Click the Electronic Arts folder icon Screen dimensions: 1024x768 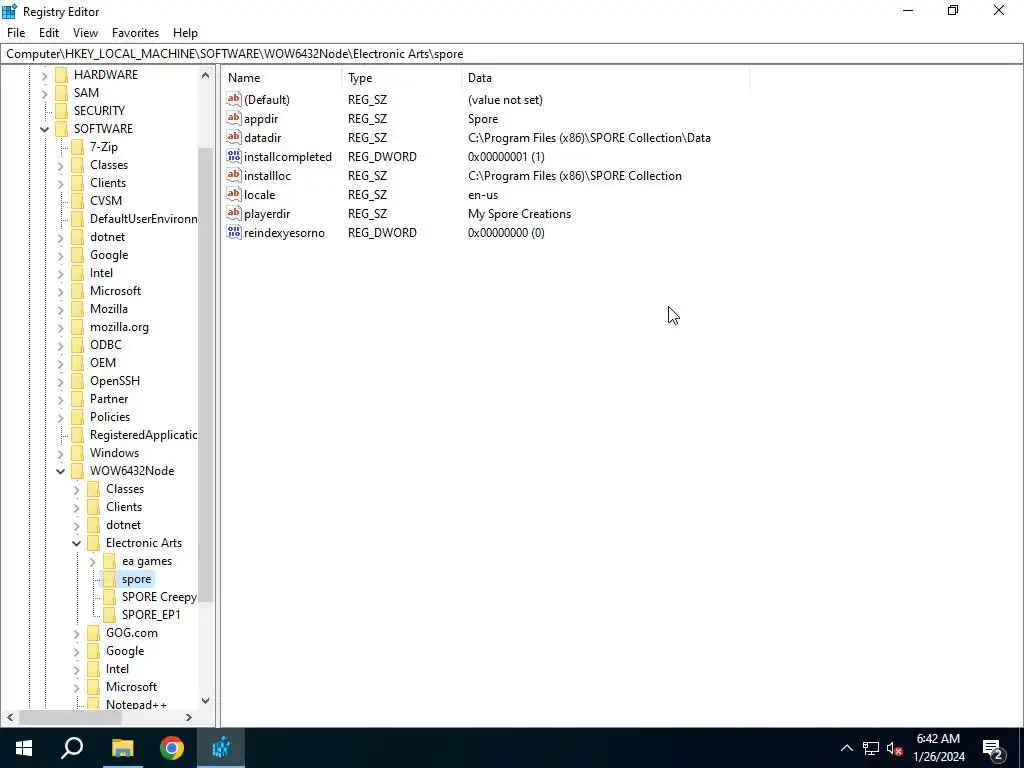coord(93,543)
